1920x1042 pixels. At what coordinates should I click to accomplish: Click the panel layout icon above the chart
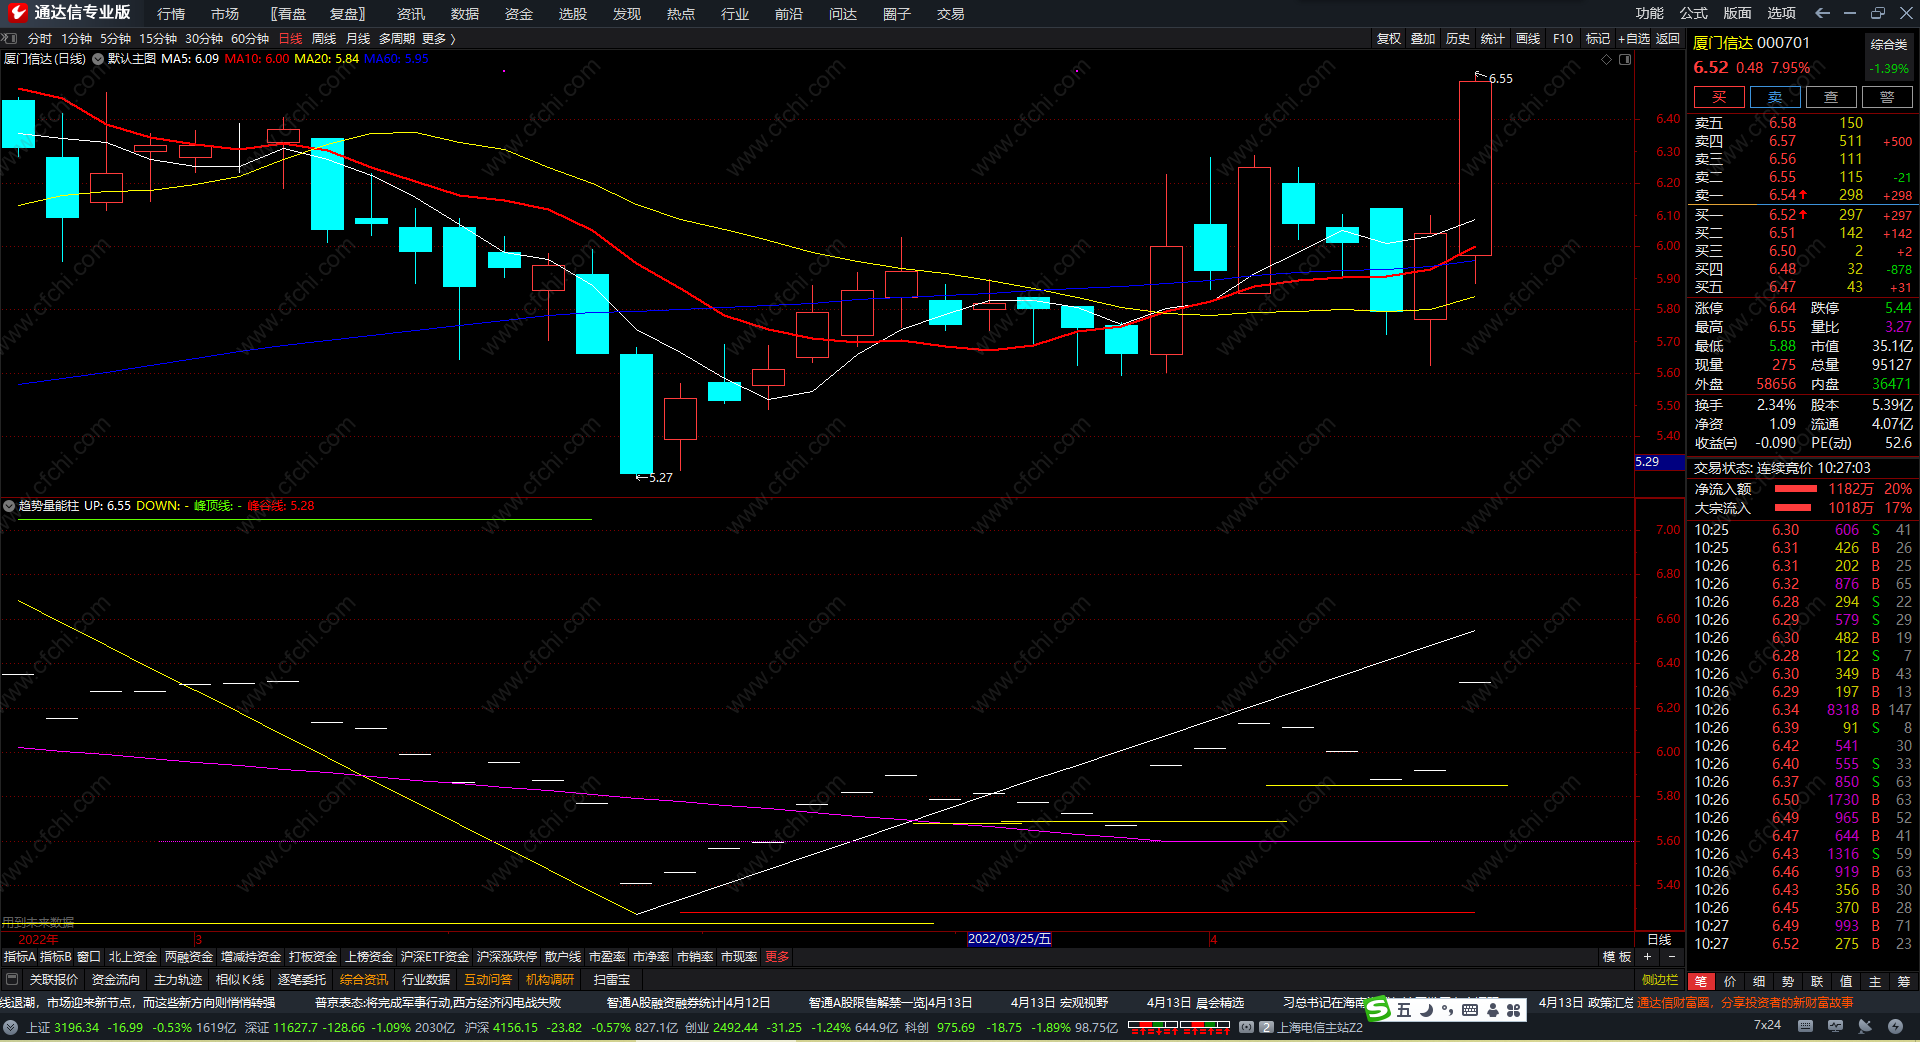(1625, 60)
